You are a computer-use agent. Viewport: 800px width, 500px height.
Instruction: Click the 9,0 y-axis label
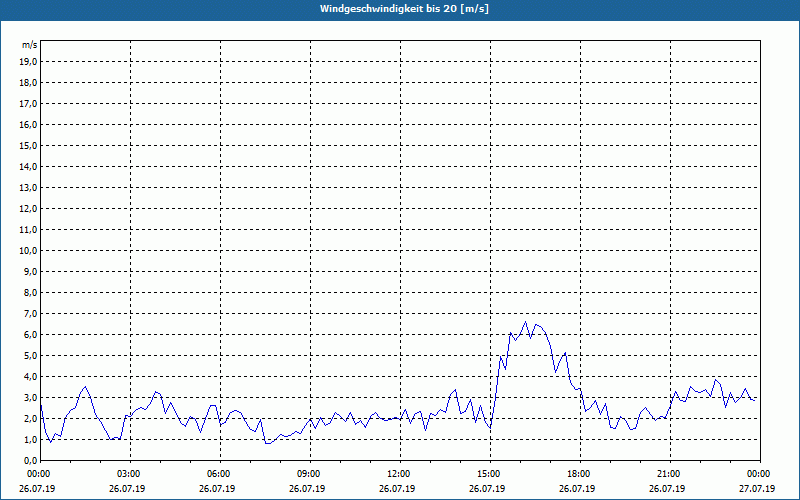[30, 271]
